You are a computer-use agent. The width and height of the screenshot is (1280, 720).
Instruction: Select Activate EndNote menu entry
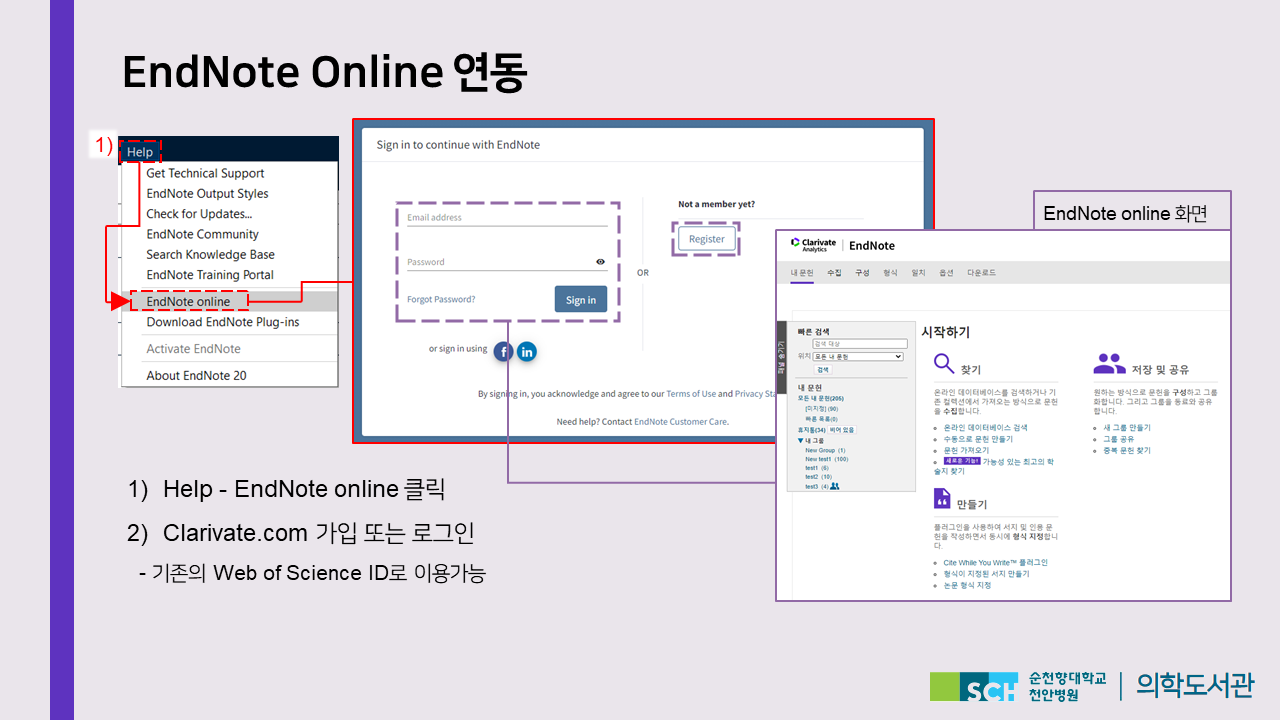point(193,349)
